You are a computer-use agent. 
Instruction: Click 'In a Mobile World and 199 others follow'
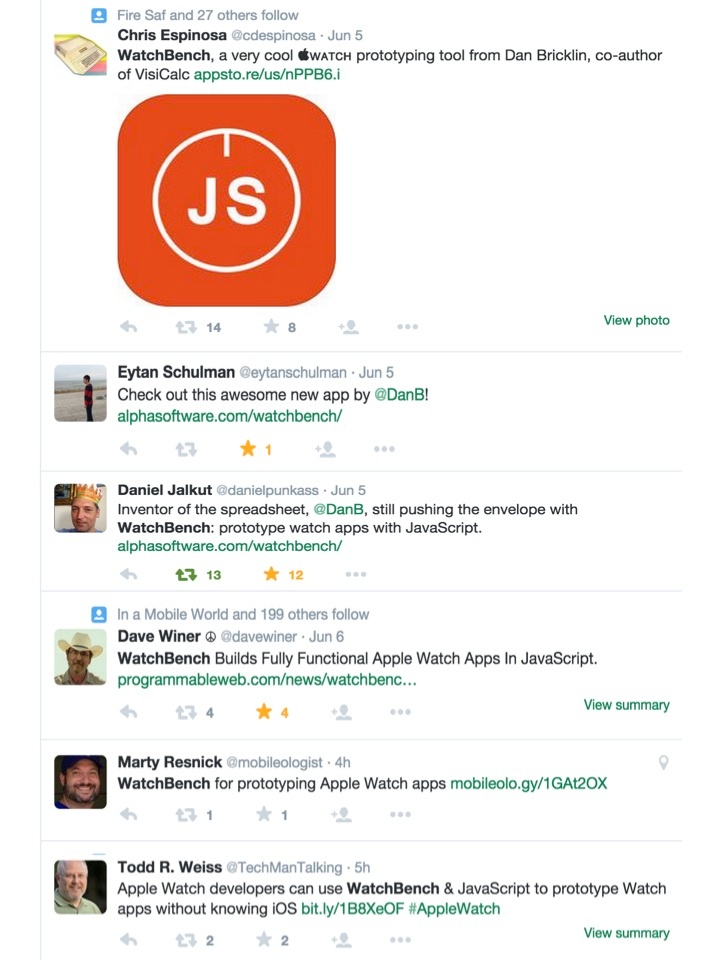click(243, 614)
